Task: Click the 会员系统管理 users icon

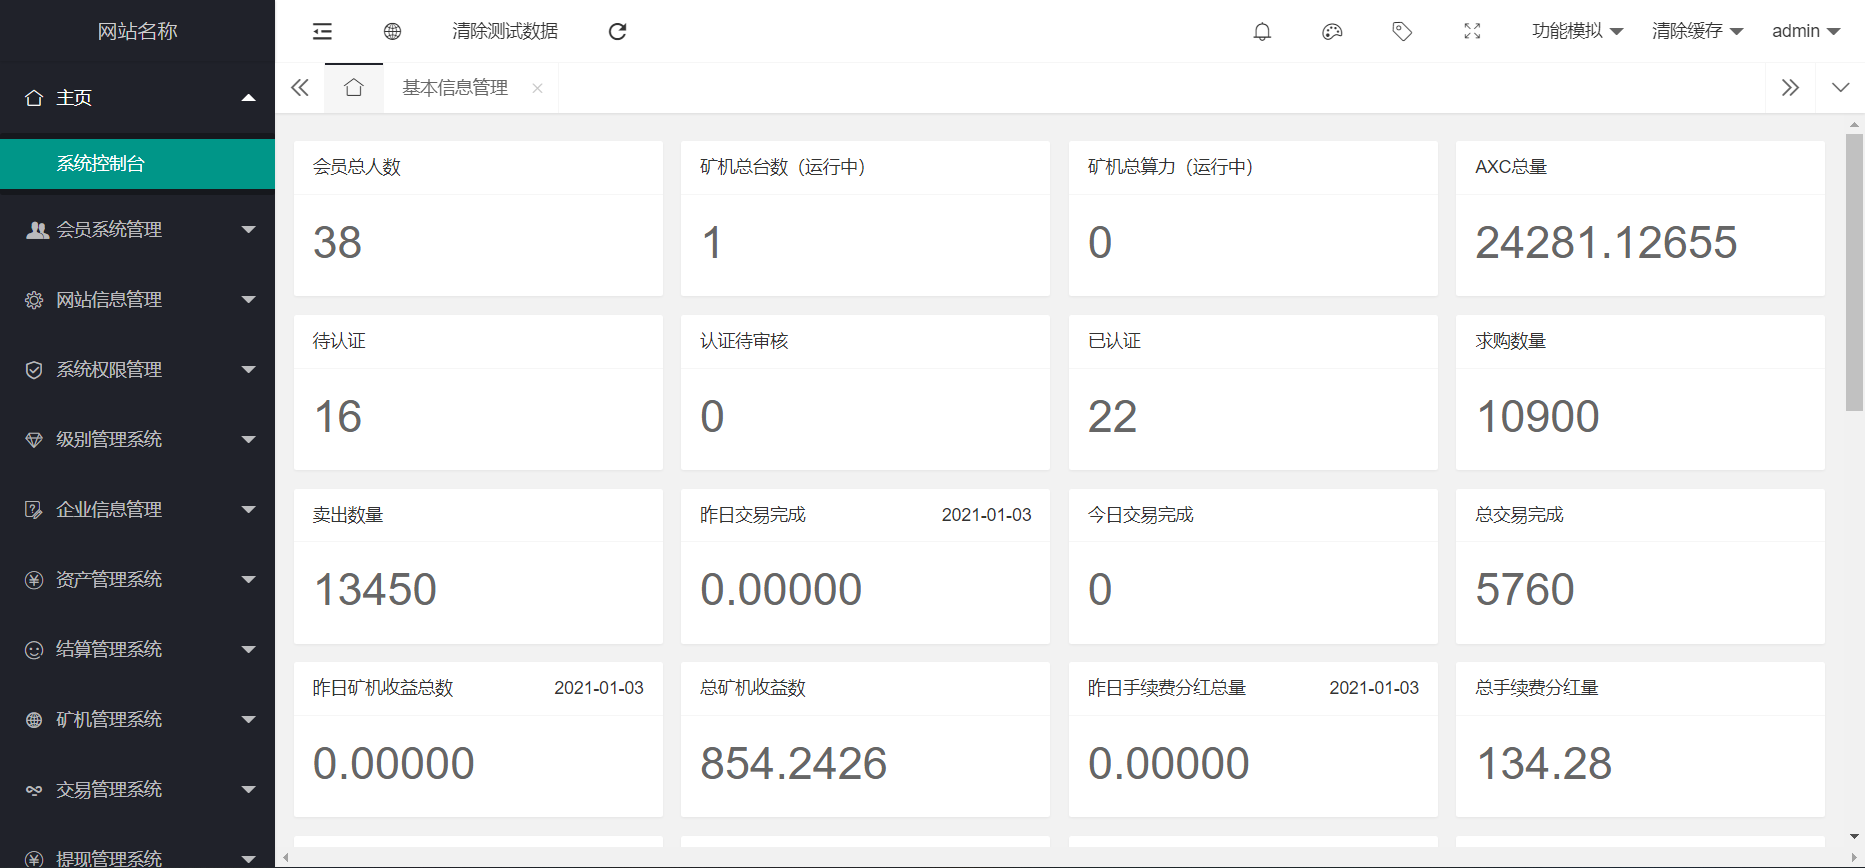Action: coord(36,230)
